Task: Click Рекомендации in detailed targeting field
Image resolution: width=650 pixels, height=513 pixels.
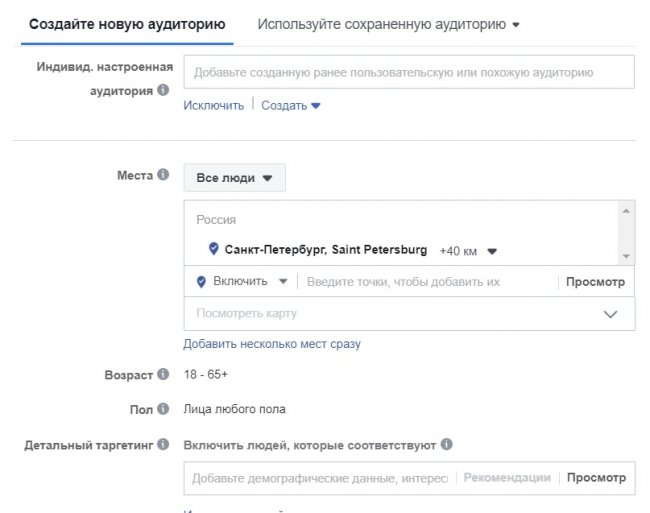Action: tap(507, 478)
